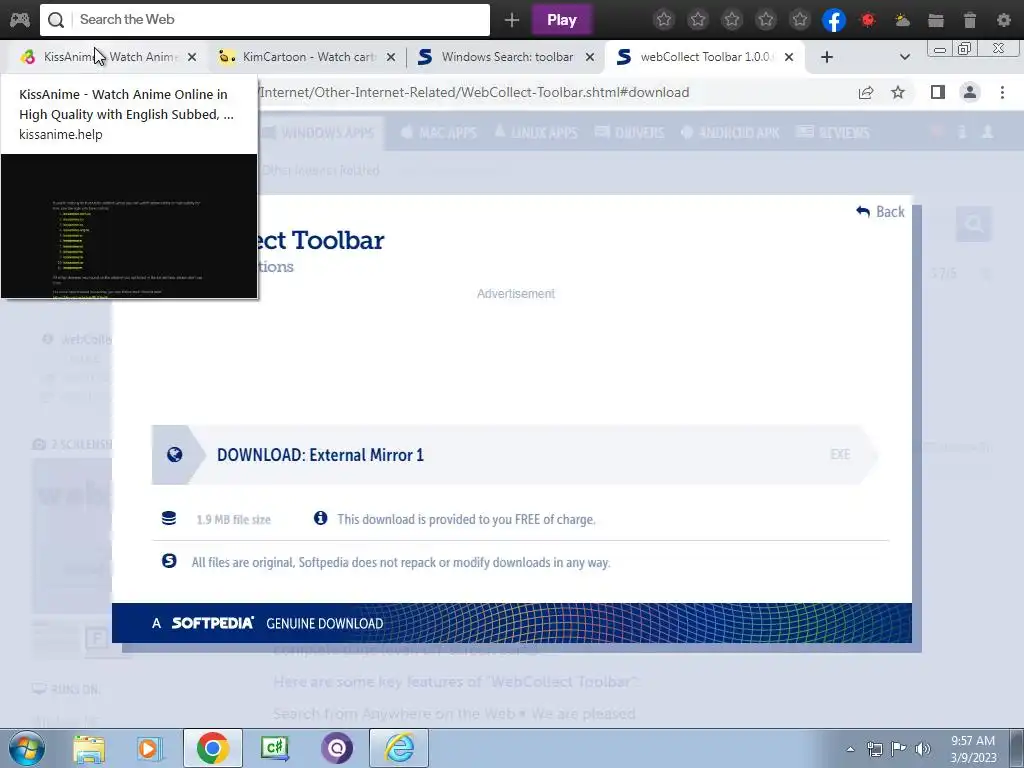Open ANDROID APK menu item

click(730, 133)
